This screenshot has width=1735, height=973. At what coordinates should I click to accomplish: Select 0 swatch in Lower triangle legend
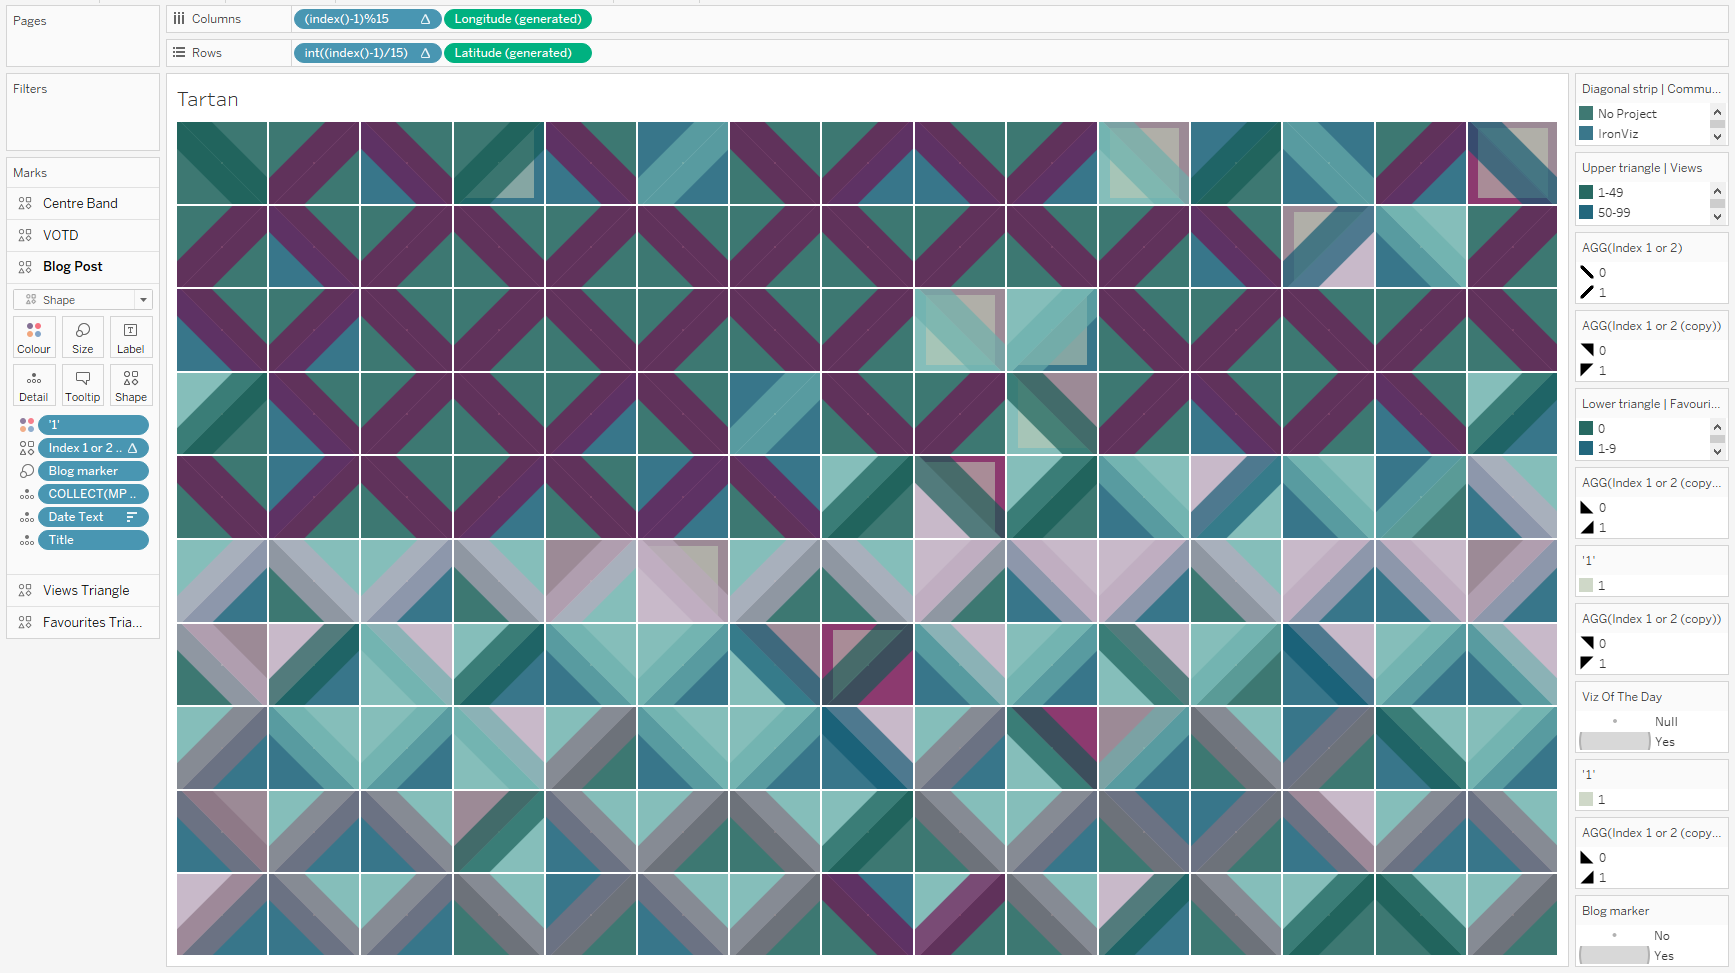pyautogui.click(x=1586, y=428)
